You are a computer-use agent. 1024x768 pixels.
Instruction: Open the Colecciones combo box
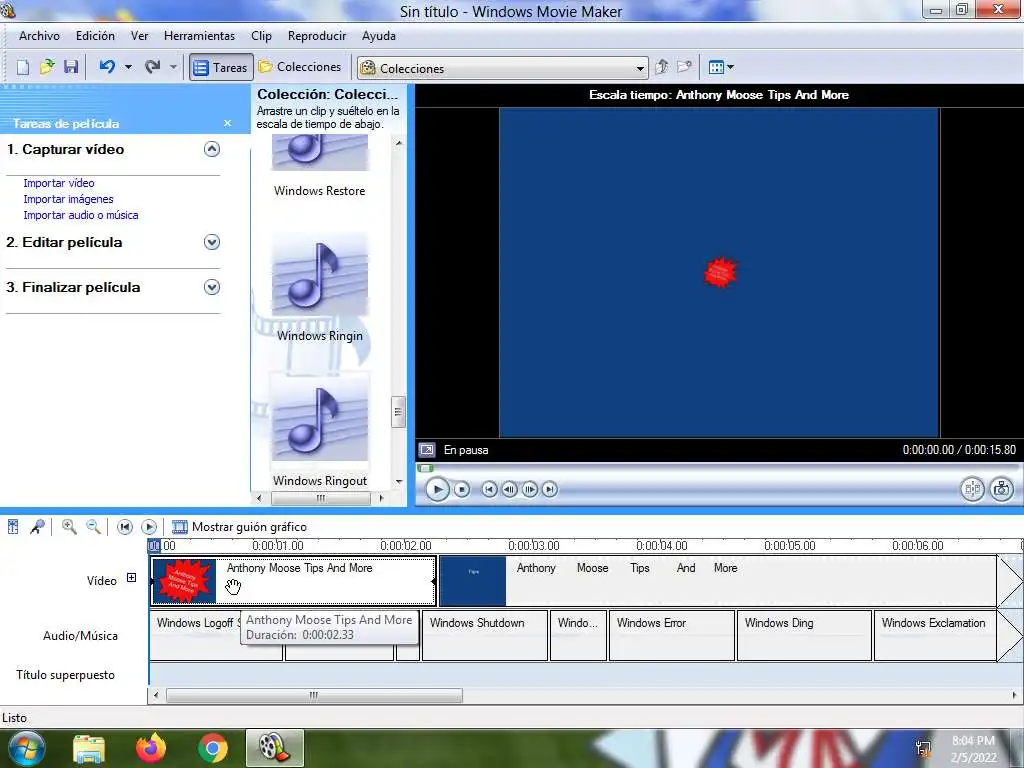[503, 68]
